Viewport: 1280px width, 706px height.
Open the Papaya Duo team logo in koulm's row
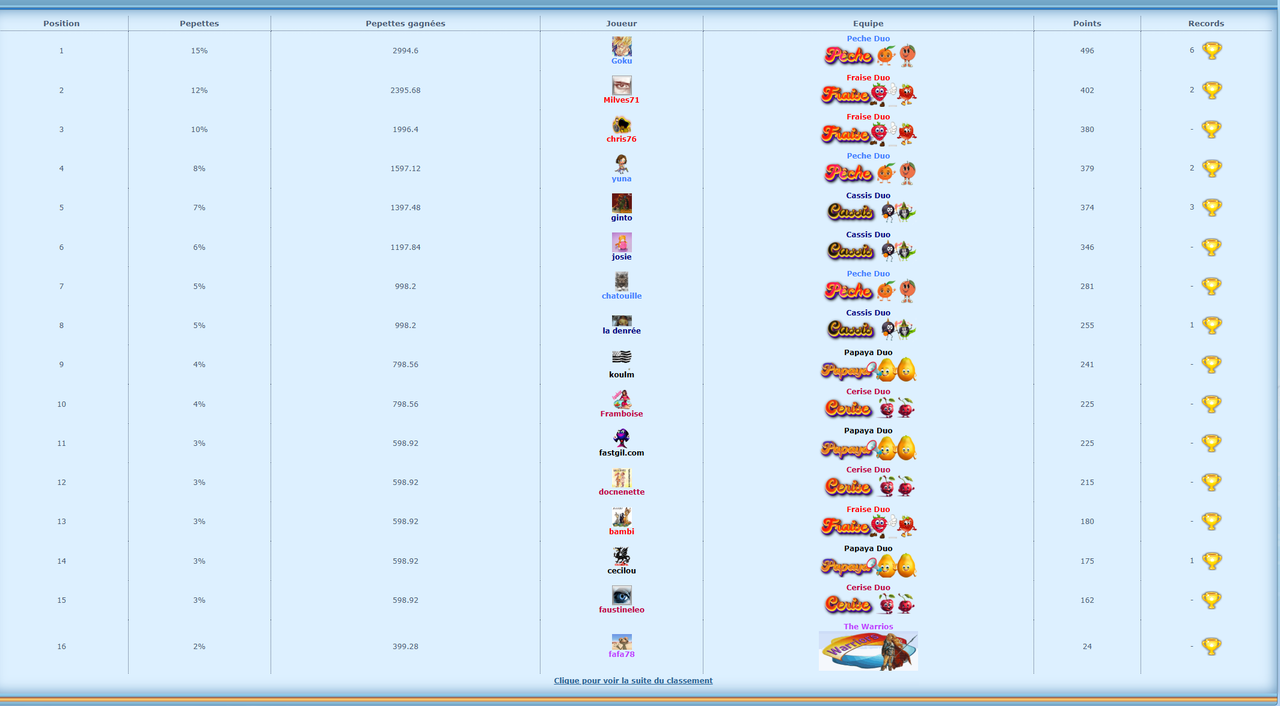868,370
